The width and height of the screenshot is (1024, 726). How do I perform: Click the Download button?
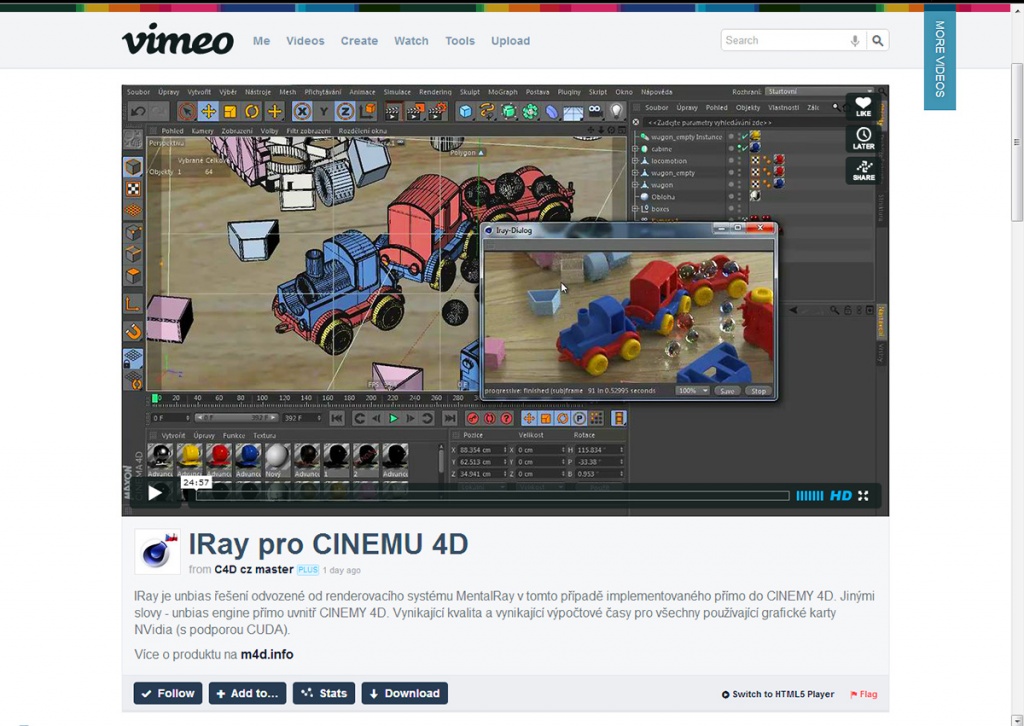point(405,693)
